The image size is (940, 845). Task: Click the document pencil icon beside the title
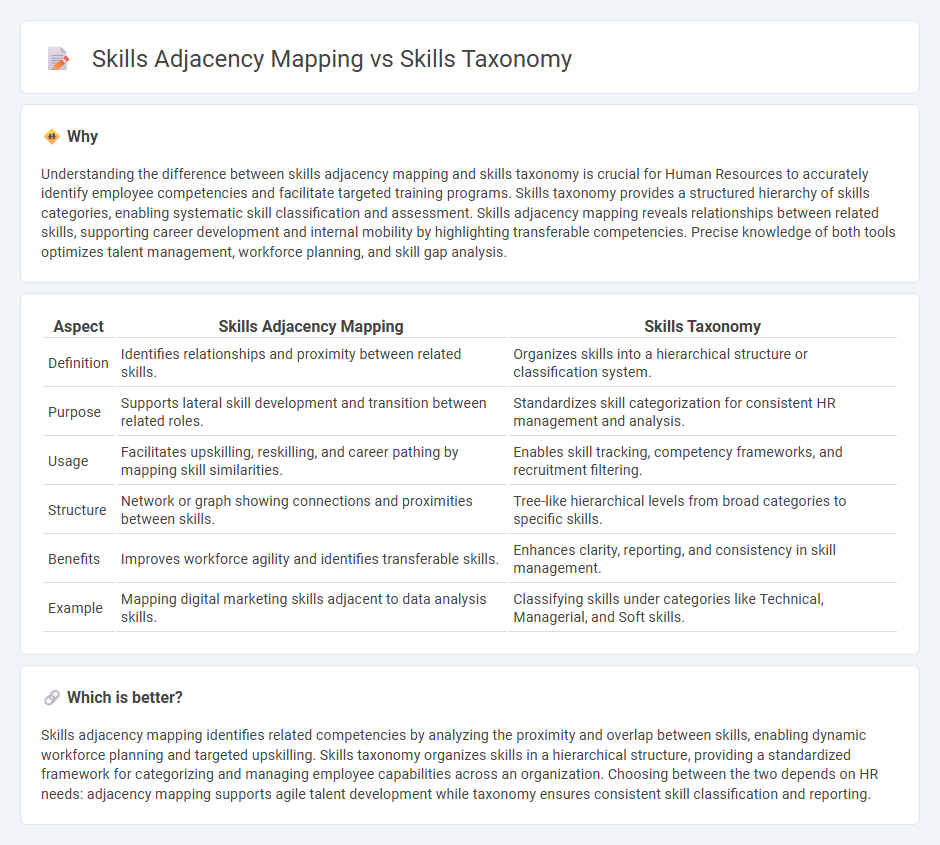coord(58,59)
